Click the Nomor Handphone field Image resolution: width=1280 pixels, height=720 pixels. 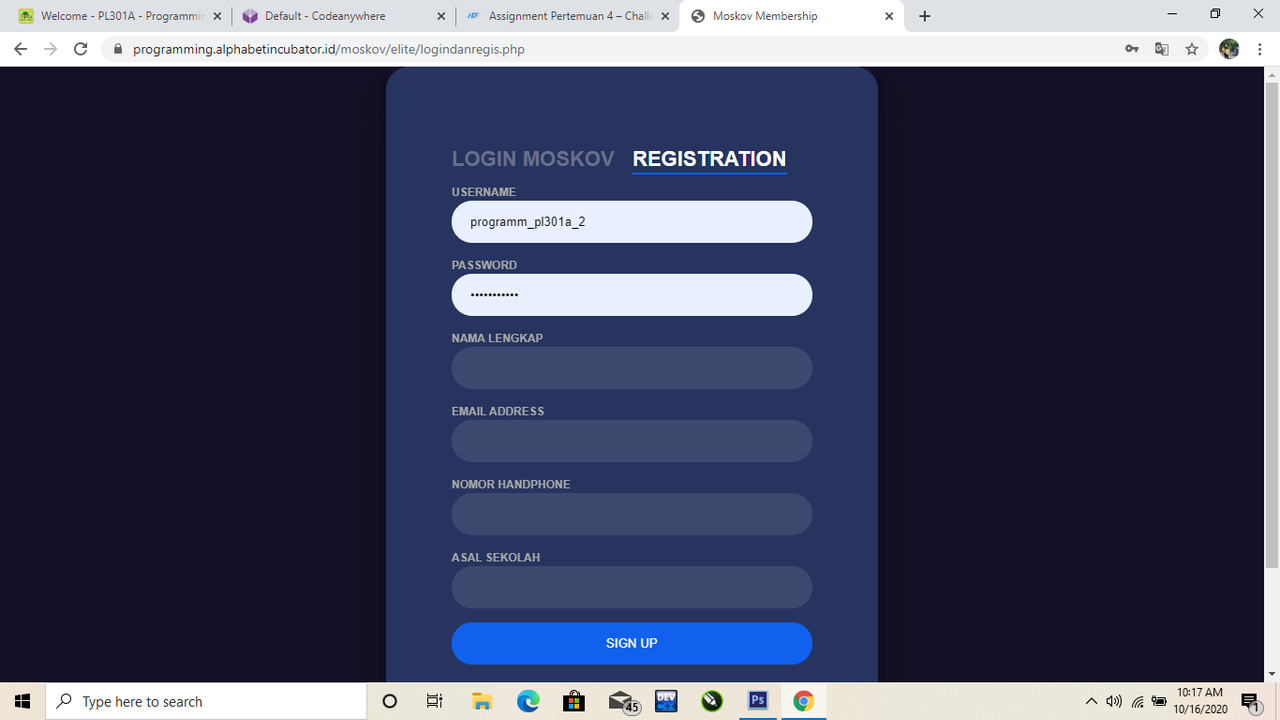tap(632, 514)
